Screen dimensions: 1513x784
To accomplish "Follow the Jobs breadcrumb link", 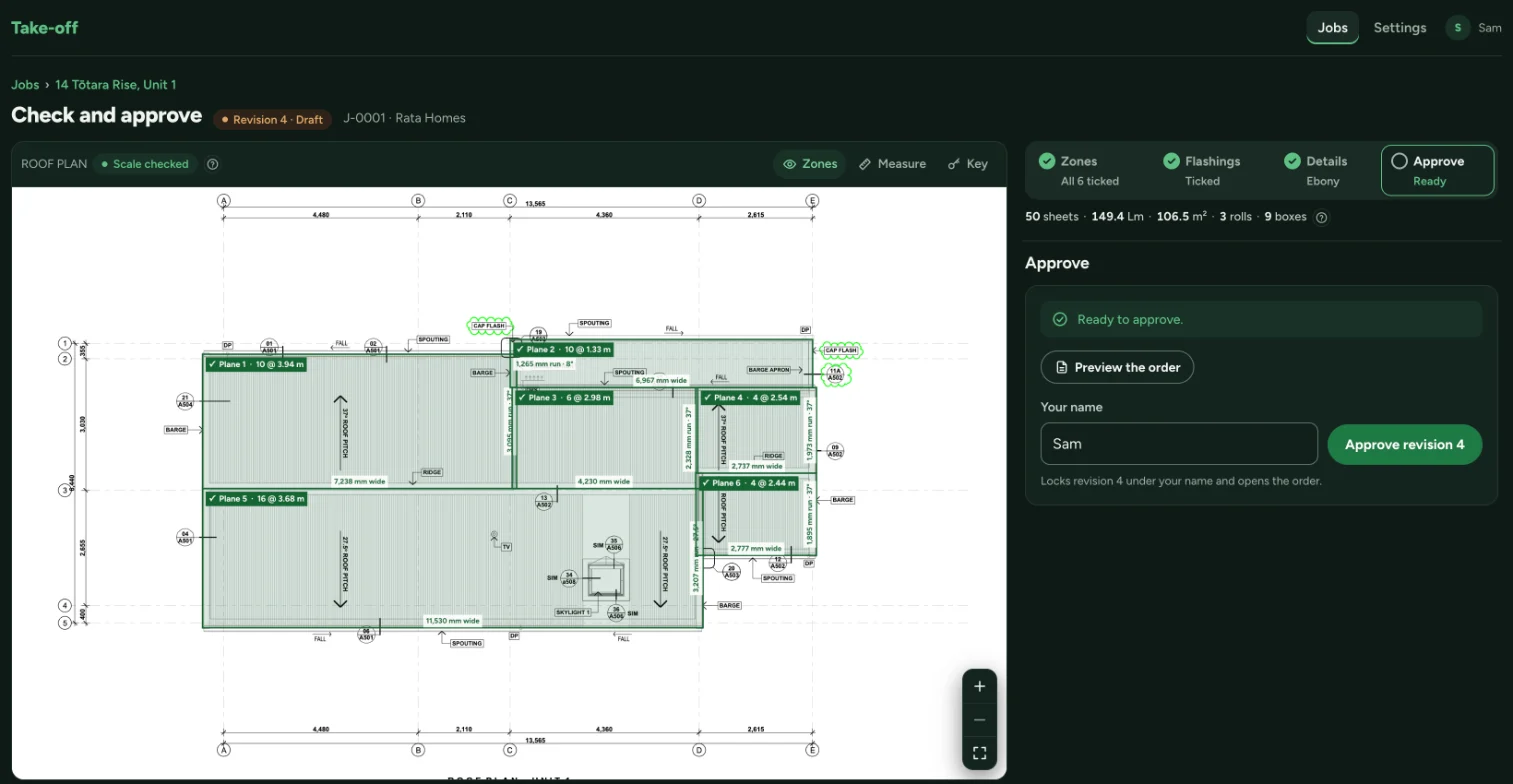I will pyautogui.click(x=25, y=85).
